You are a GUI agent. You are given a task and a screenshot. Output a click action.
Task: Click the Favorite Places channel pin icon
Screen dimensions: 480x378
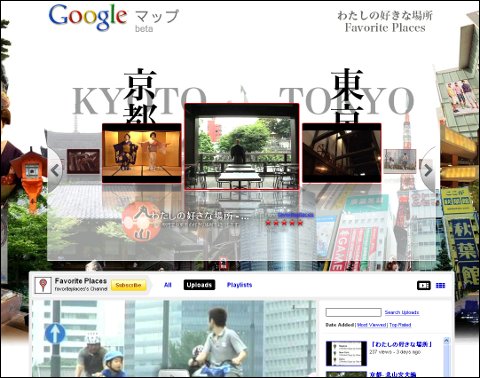pyautogui.click(x=43, y=285)
